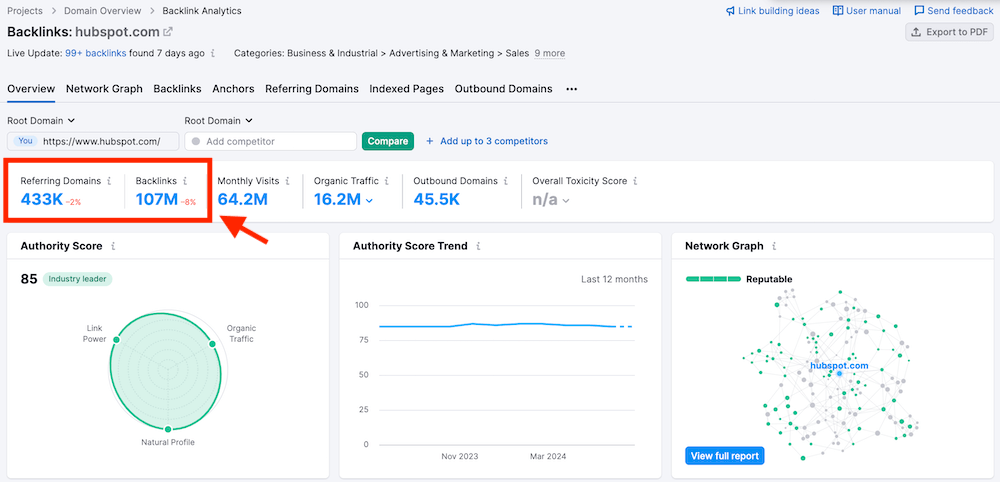Click the info icon next to Referring Domains

pos(110,181)
